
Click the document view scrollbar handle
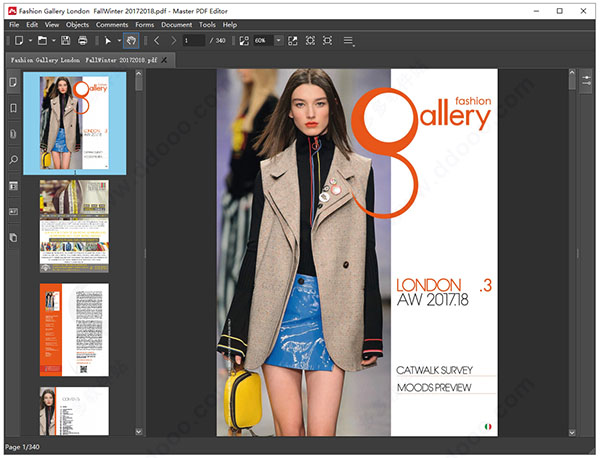(572, 83)
